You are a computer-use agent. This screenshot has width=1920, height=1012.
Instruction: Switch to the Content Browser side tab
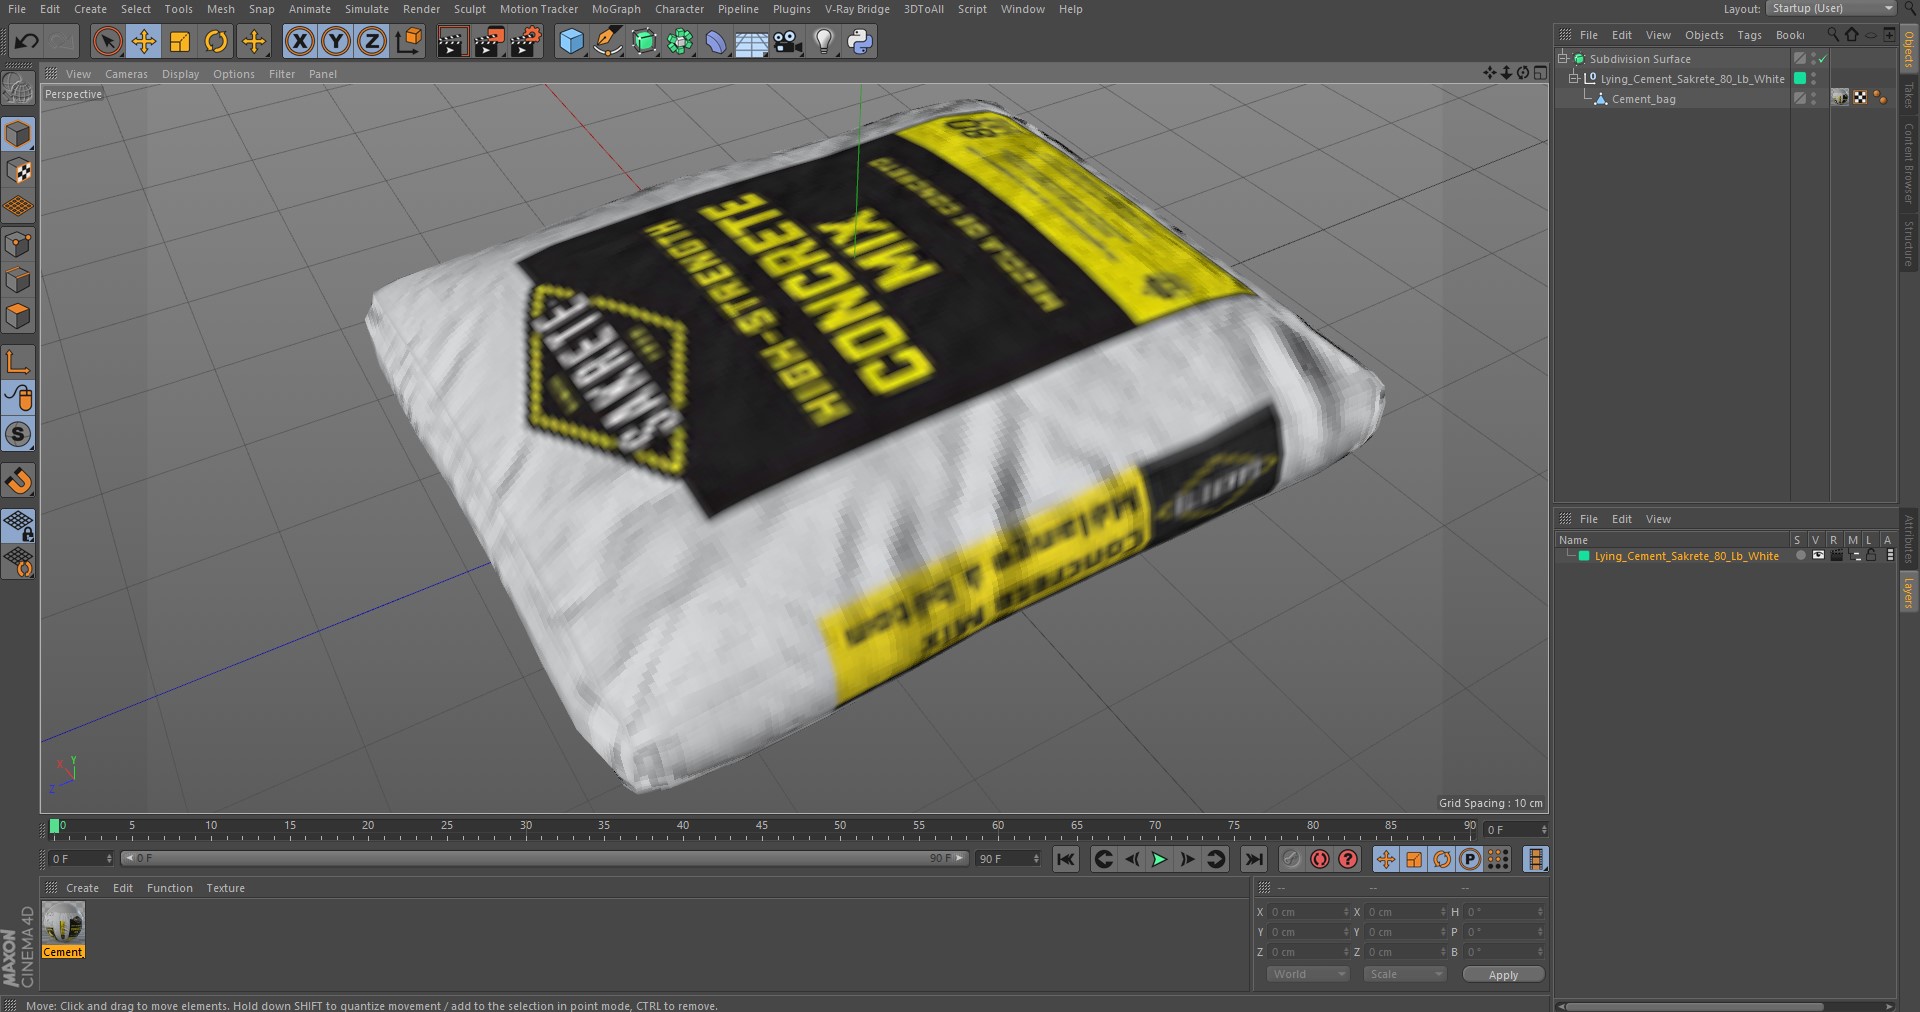coord(1908,163)
